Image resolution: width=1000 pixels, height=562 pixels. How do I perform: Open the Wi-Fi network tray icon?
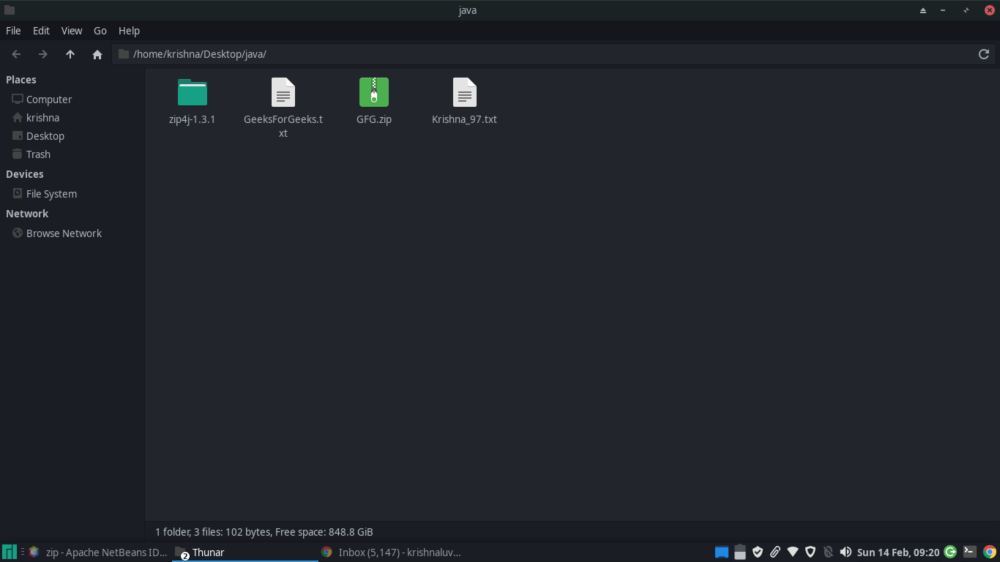click(x=793, y=552)
